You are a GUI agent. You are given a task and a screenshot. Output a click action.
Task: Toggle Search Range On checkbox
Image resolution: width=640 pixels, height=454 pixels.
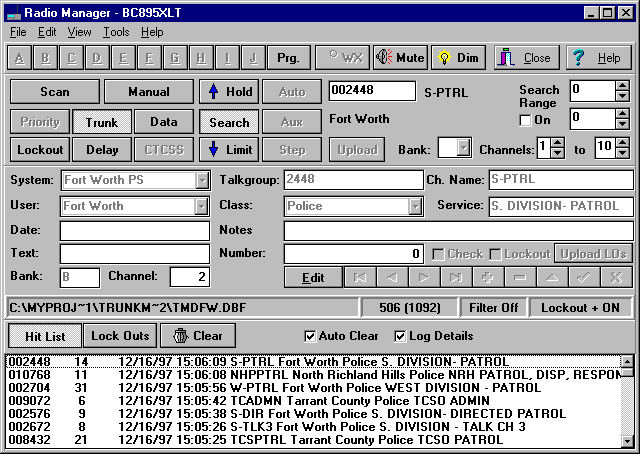(x=525, y=120)
